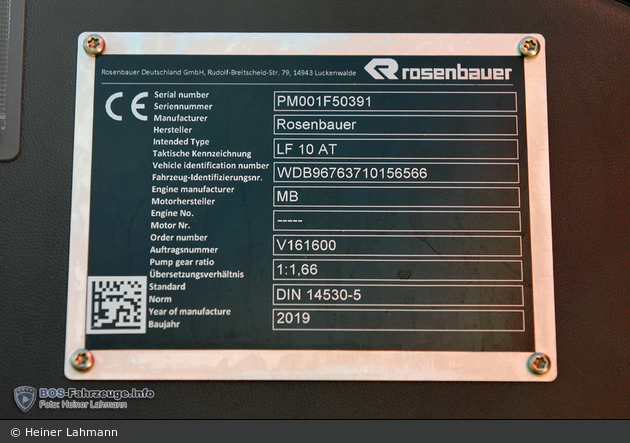Click the 'Fahrzeug-Identifizierungsnr.' label
Screen dimensions: 630x443
pyautogui.click(x=207, y=178)
